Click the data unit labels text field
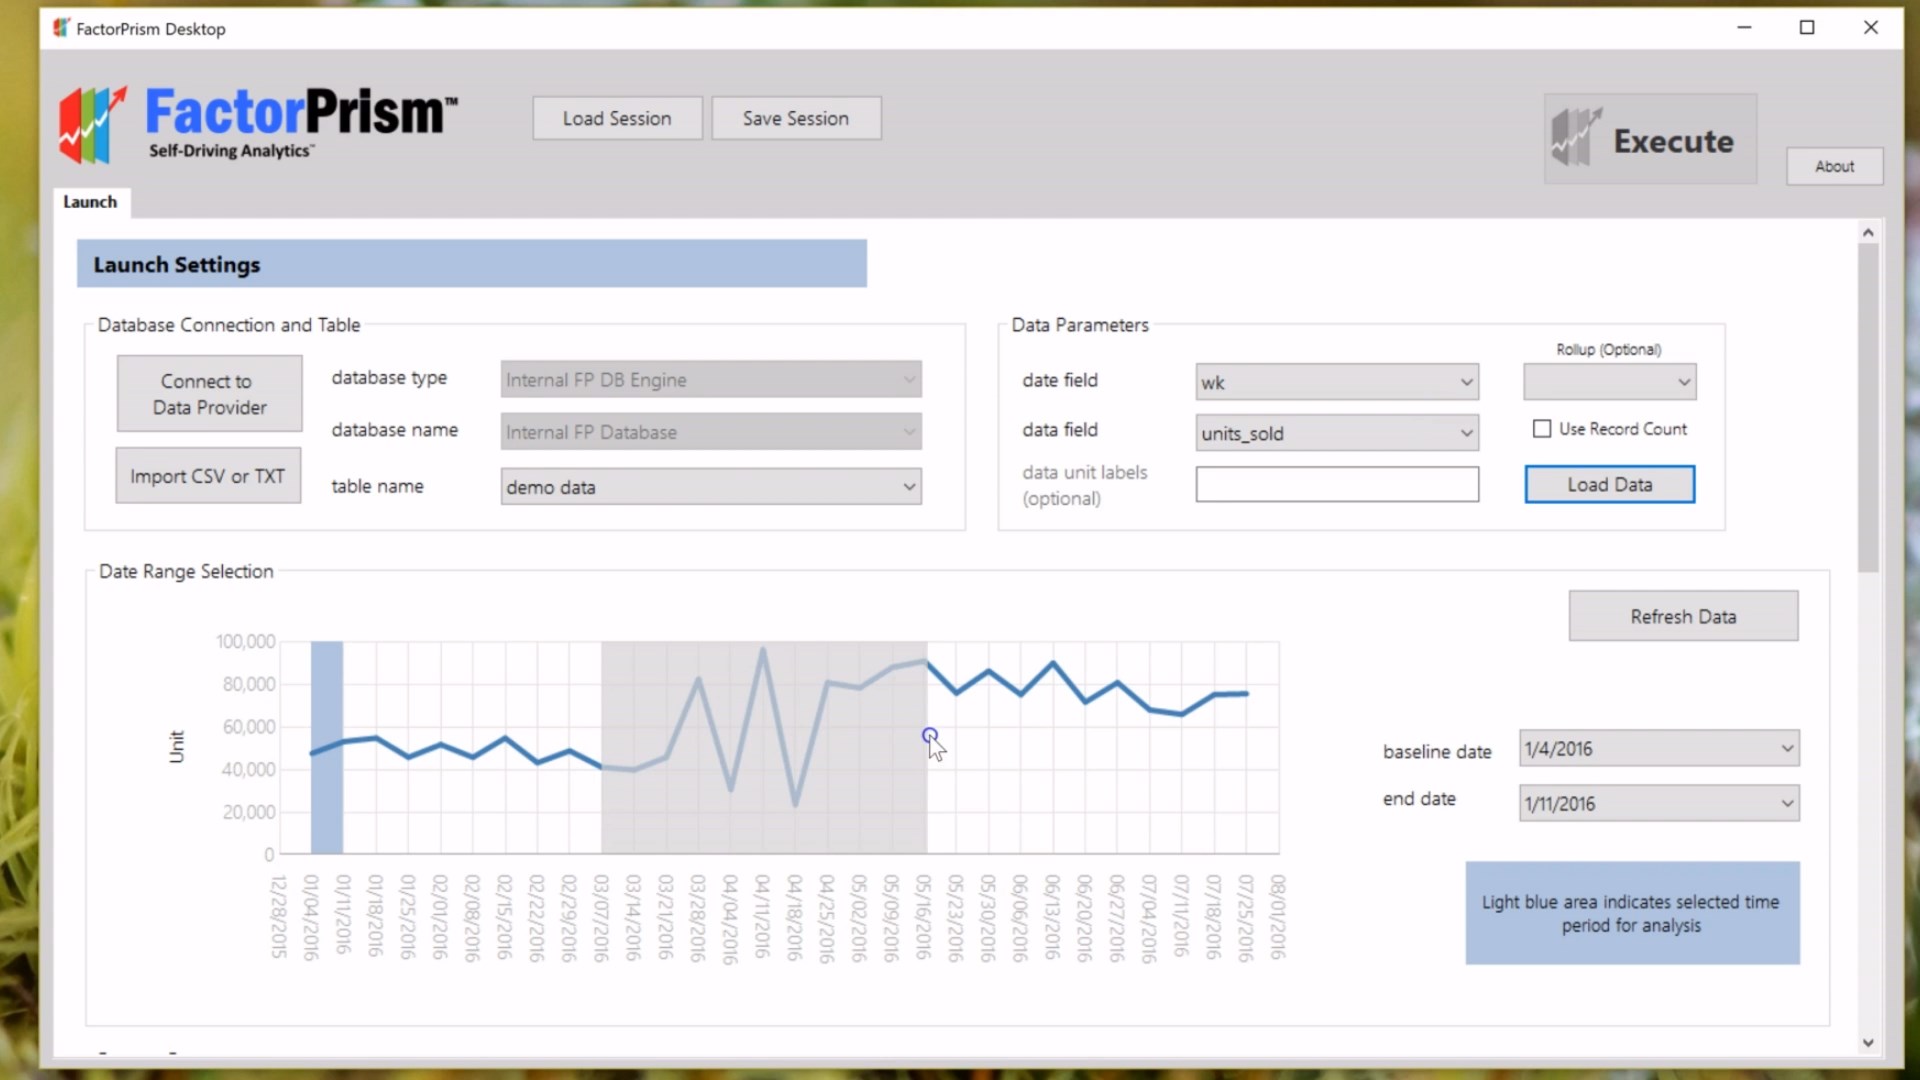The width and height of the screenshot is (1920, 1080). click(x=1336, y=485)
